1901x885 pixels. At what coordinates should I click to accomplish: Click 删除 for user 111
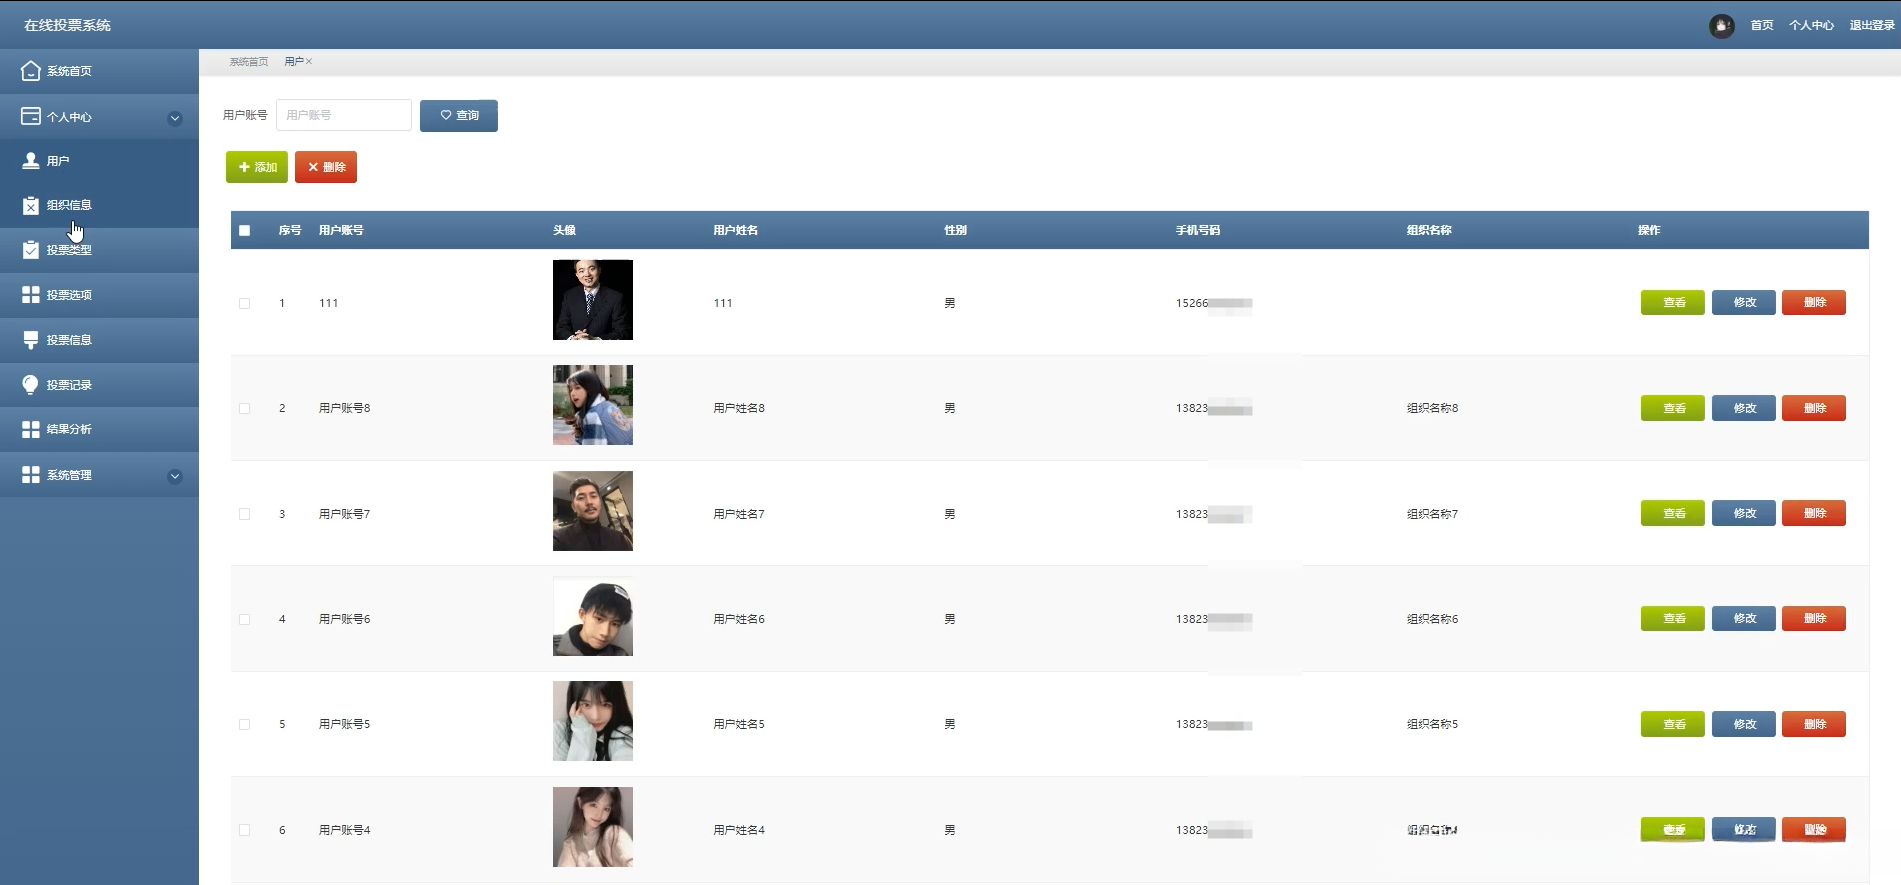coord(1814,302)
